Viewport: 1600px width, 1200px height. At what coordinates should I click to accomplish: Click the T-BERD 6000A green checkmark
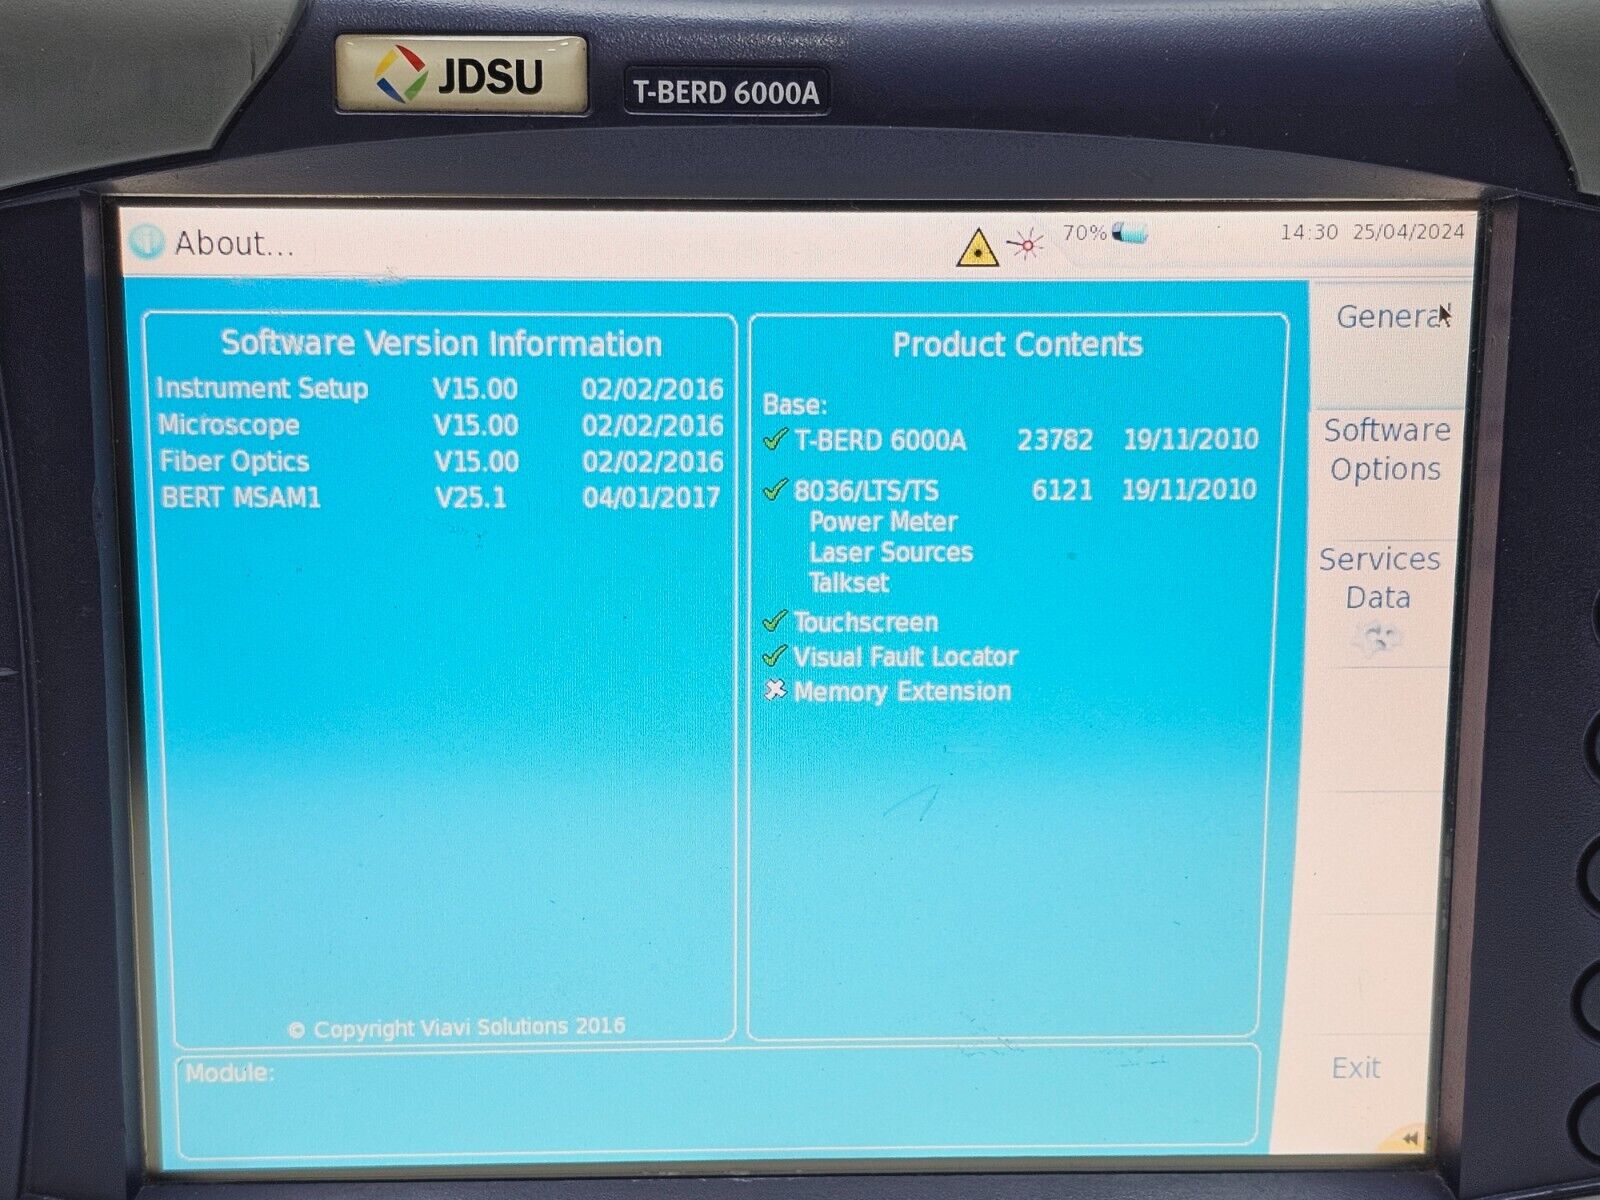775,438
